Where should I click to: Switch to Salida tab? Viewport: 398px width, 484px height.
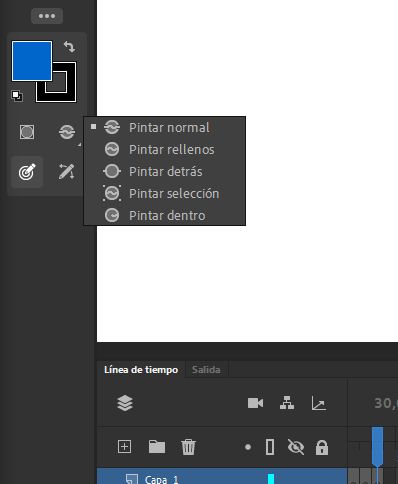[206, 370]
